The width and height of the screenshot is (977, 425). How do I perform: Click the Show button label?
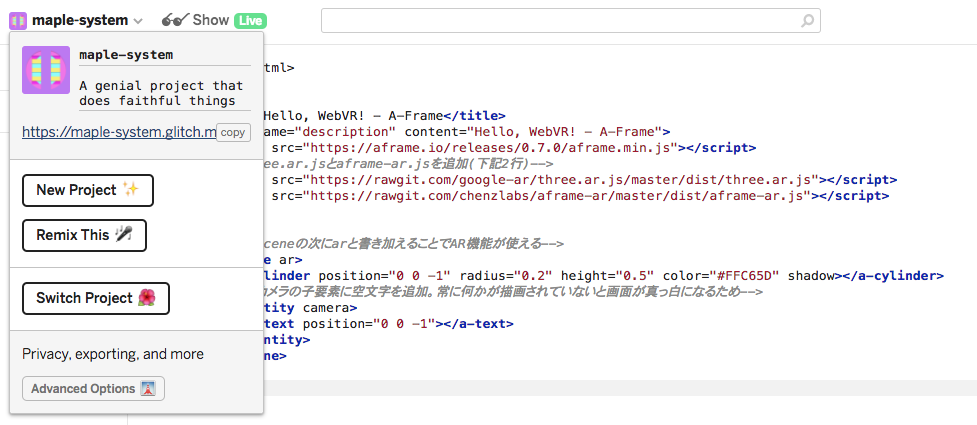211,21
